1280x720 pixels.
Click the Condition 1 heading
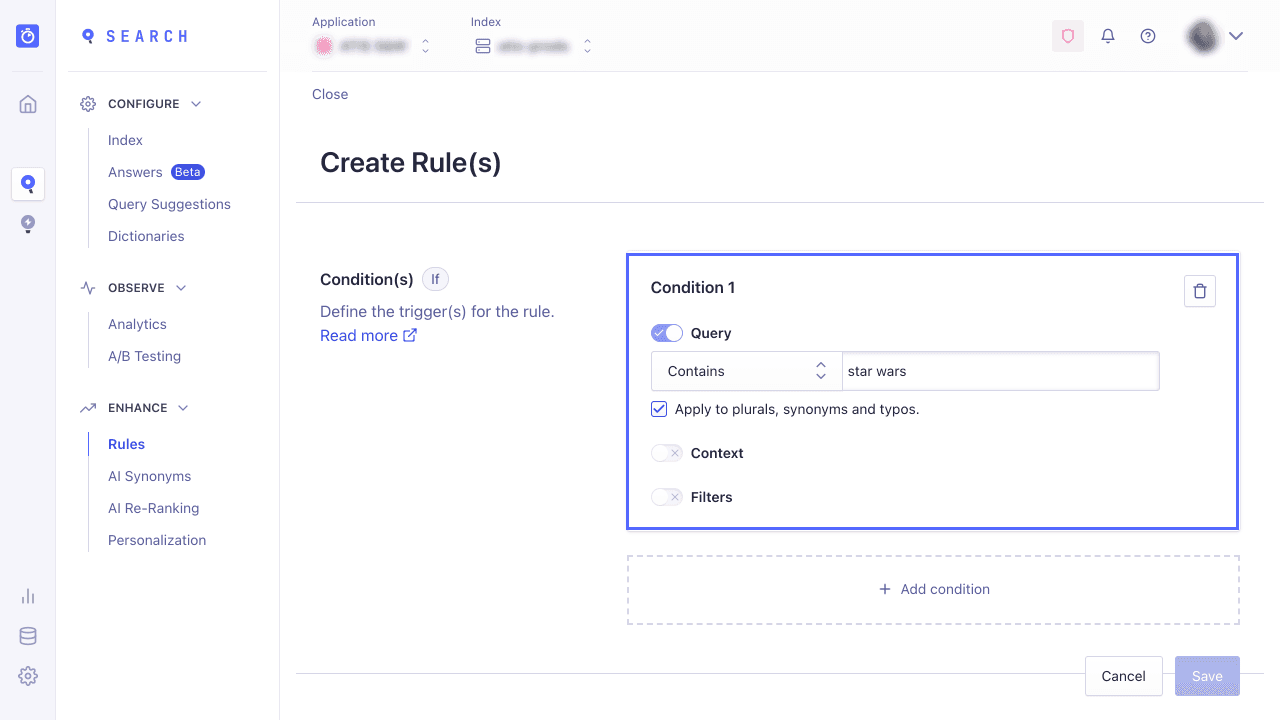coord(693,288)
